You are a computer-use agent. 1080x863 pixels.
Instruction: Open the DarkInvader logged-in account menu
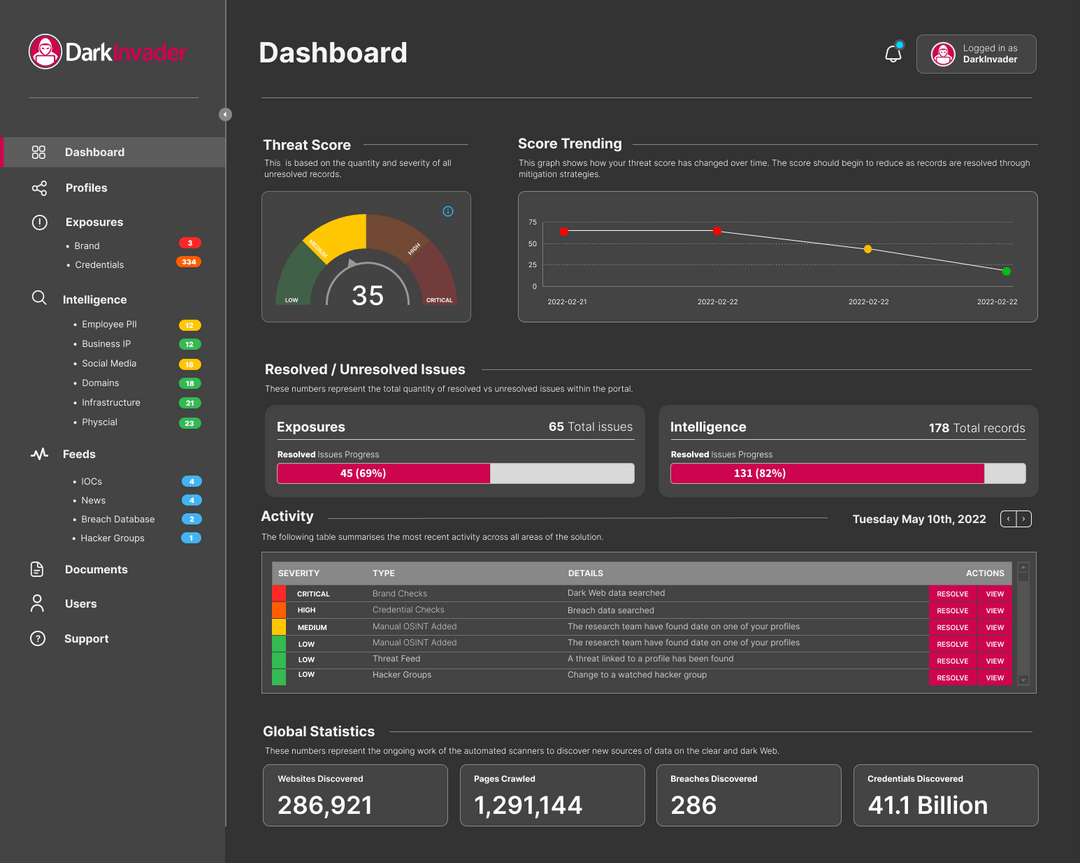coord(975,54)
